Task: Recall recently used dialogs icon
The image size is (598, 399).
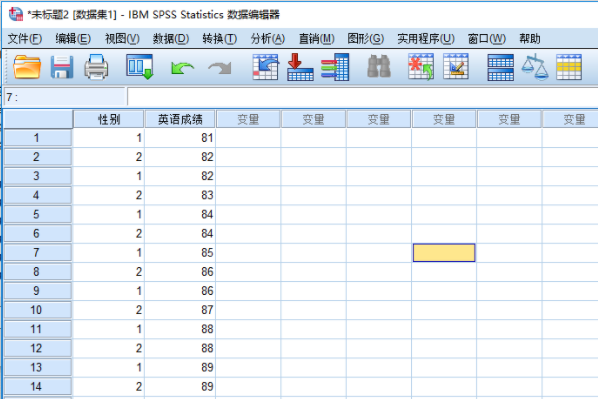Action: click(x=140, y=67)
